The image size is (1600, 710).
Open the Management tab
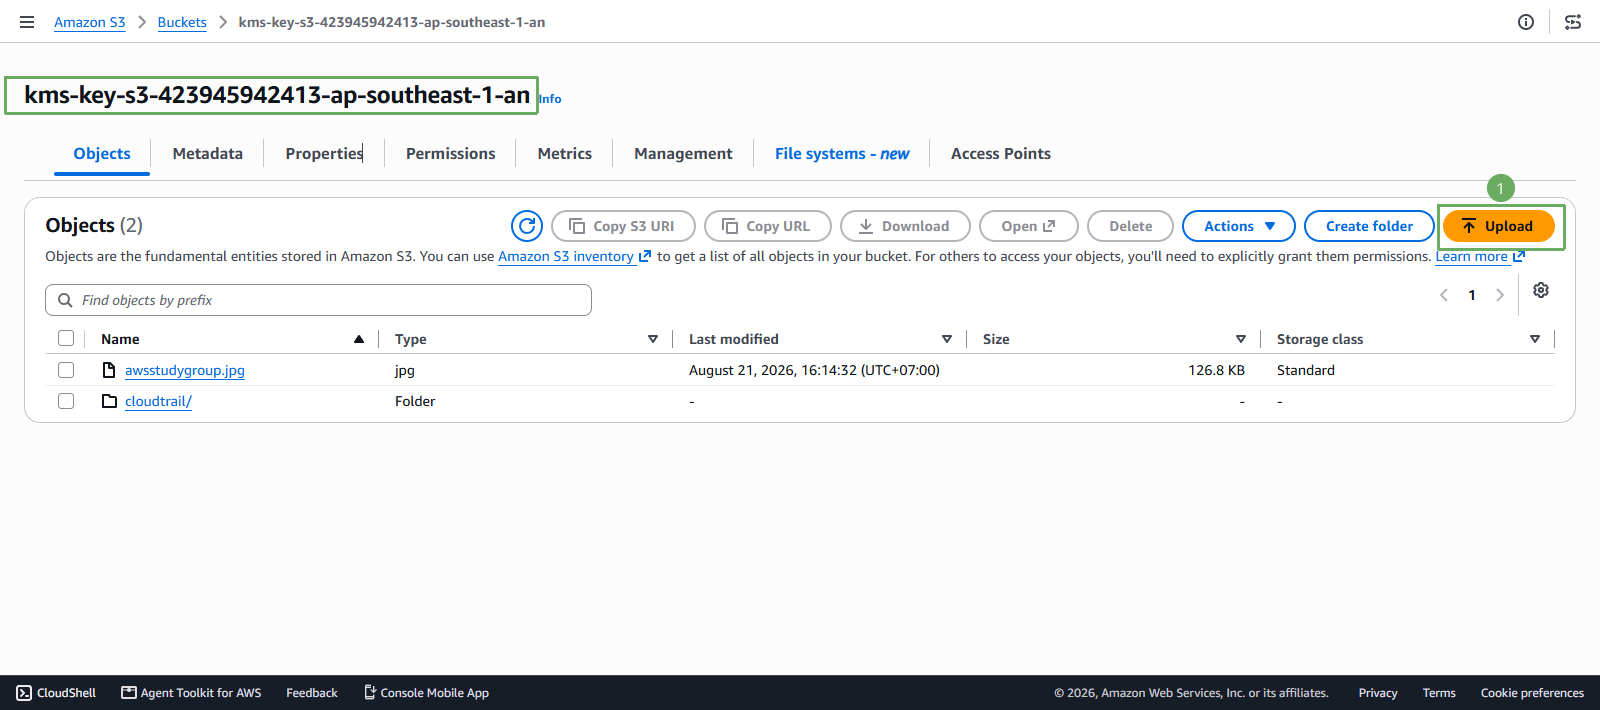pyautogui.click(x=683, y=154)
